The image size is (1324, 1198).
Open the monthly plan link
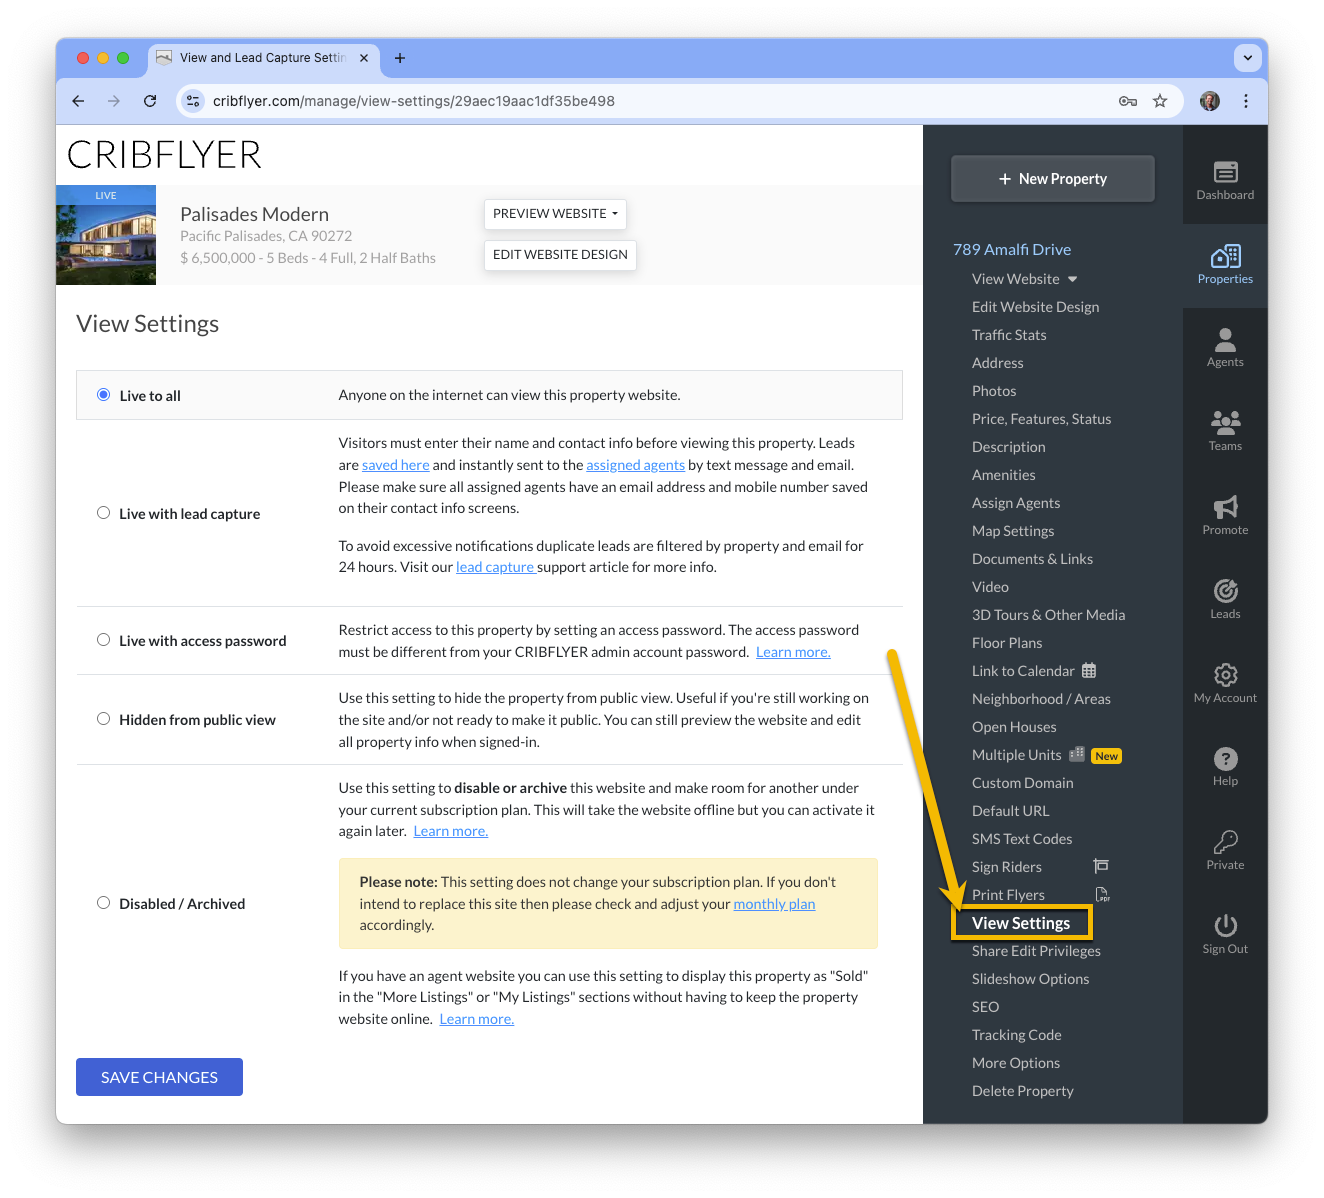pos(774,904)
